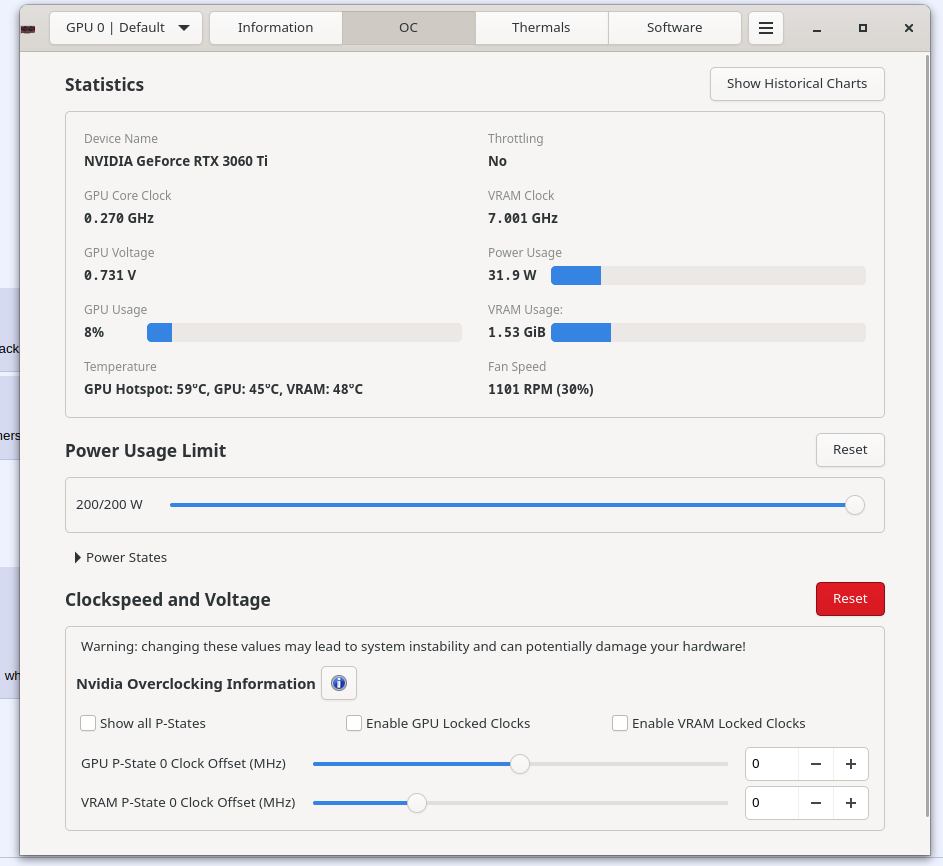Minimize the LACT window
The height and width of the screenshot is (866, 943).
point(817,28)
